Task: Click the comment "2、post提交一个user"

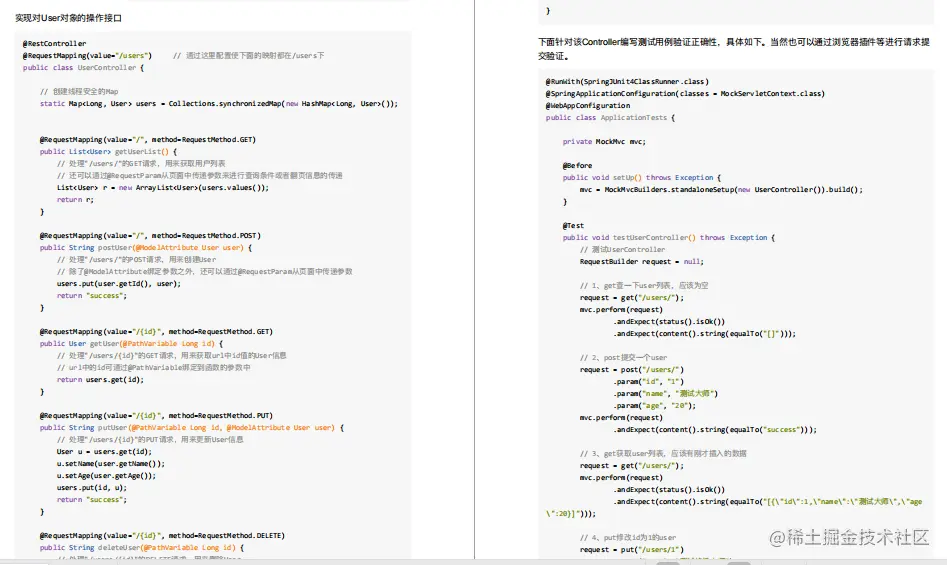Action: point(623,357)
